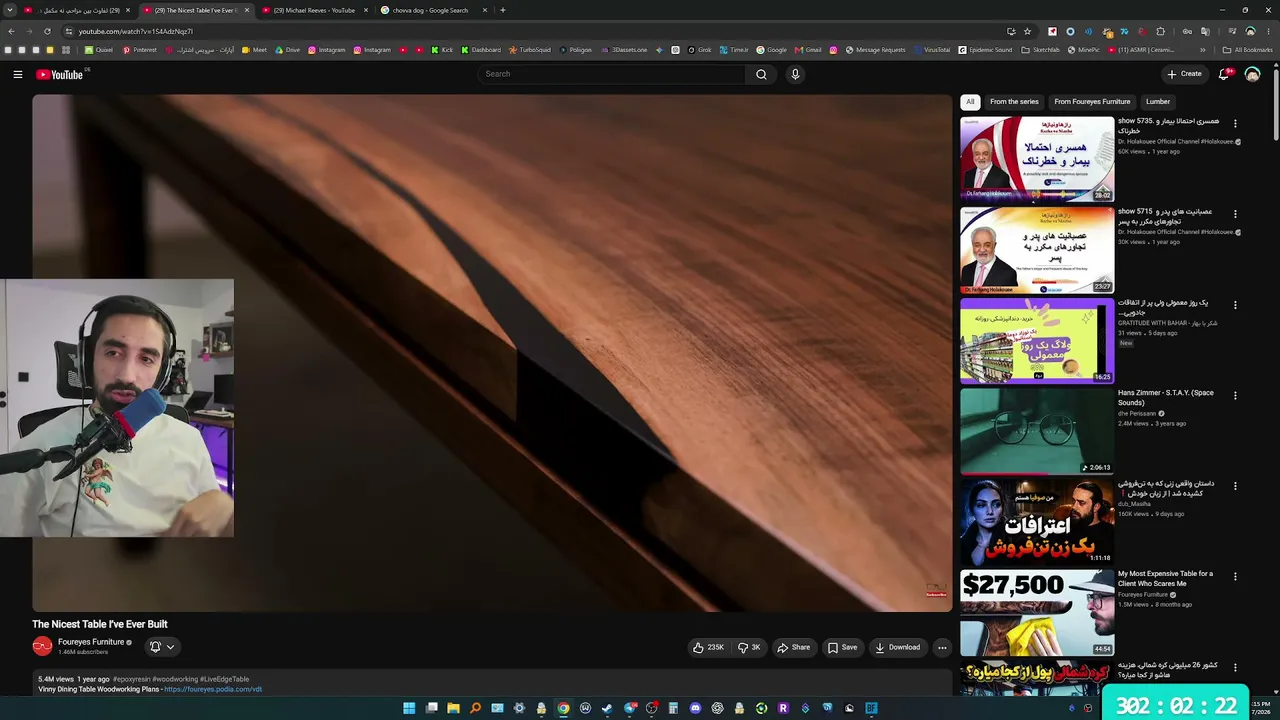1280x720 pixels.
Task: Open options for the Hans Zimmer S.T.A.Y. video
Action: click(x=1235, y=395)
